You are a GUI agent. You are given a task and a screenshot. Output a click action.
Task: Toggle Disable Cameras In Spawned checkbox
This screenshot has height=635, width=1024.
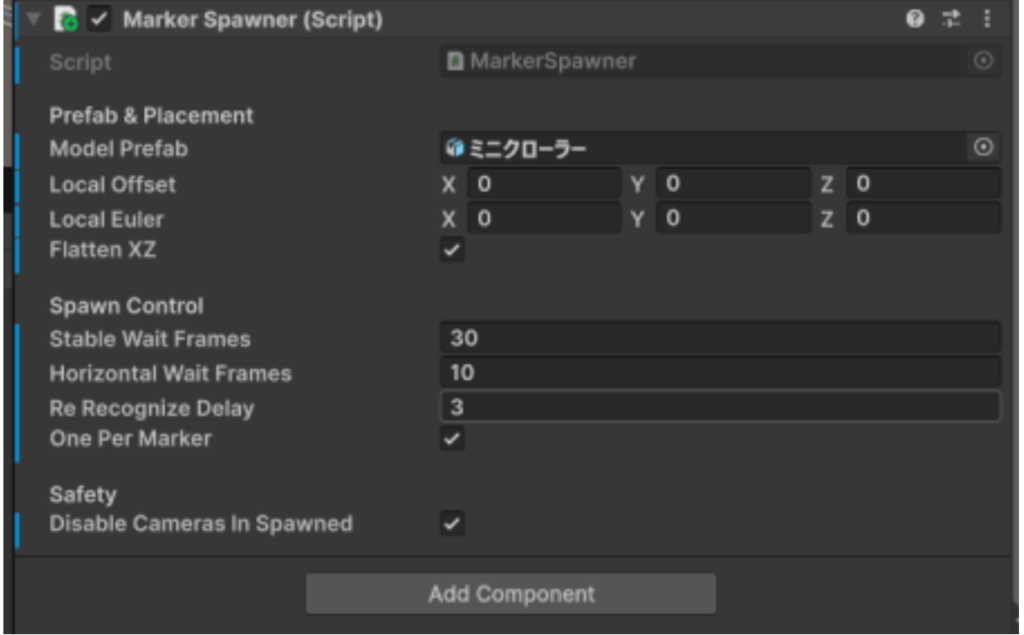453,523
